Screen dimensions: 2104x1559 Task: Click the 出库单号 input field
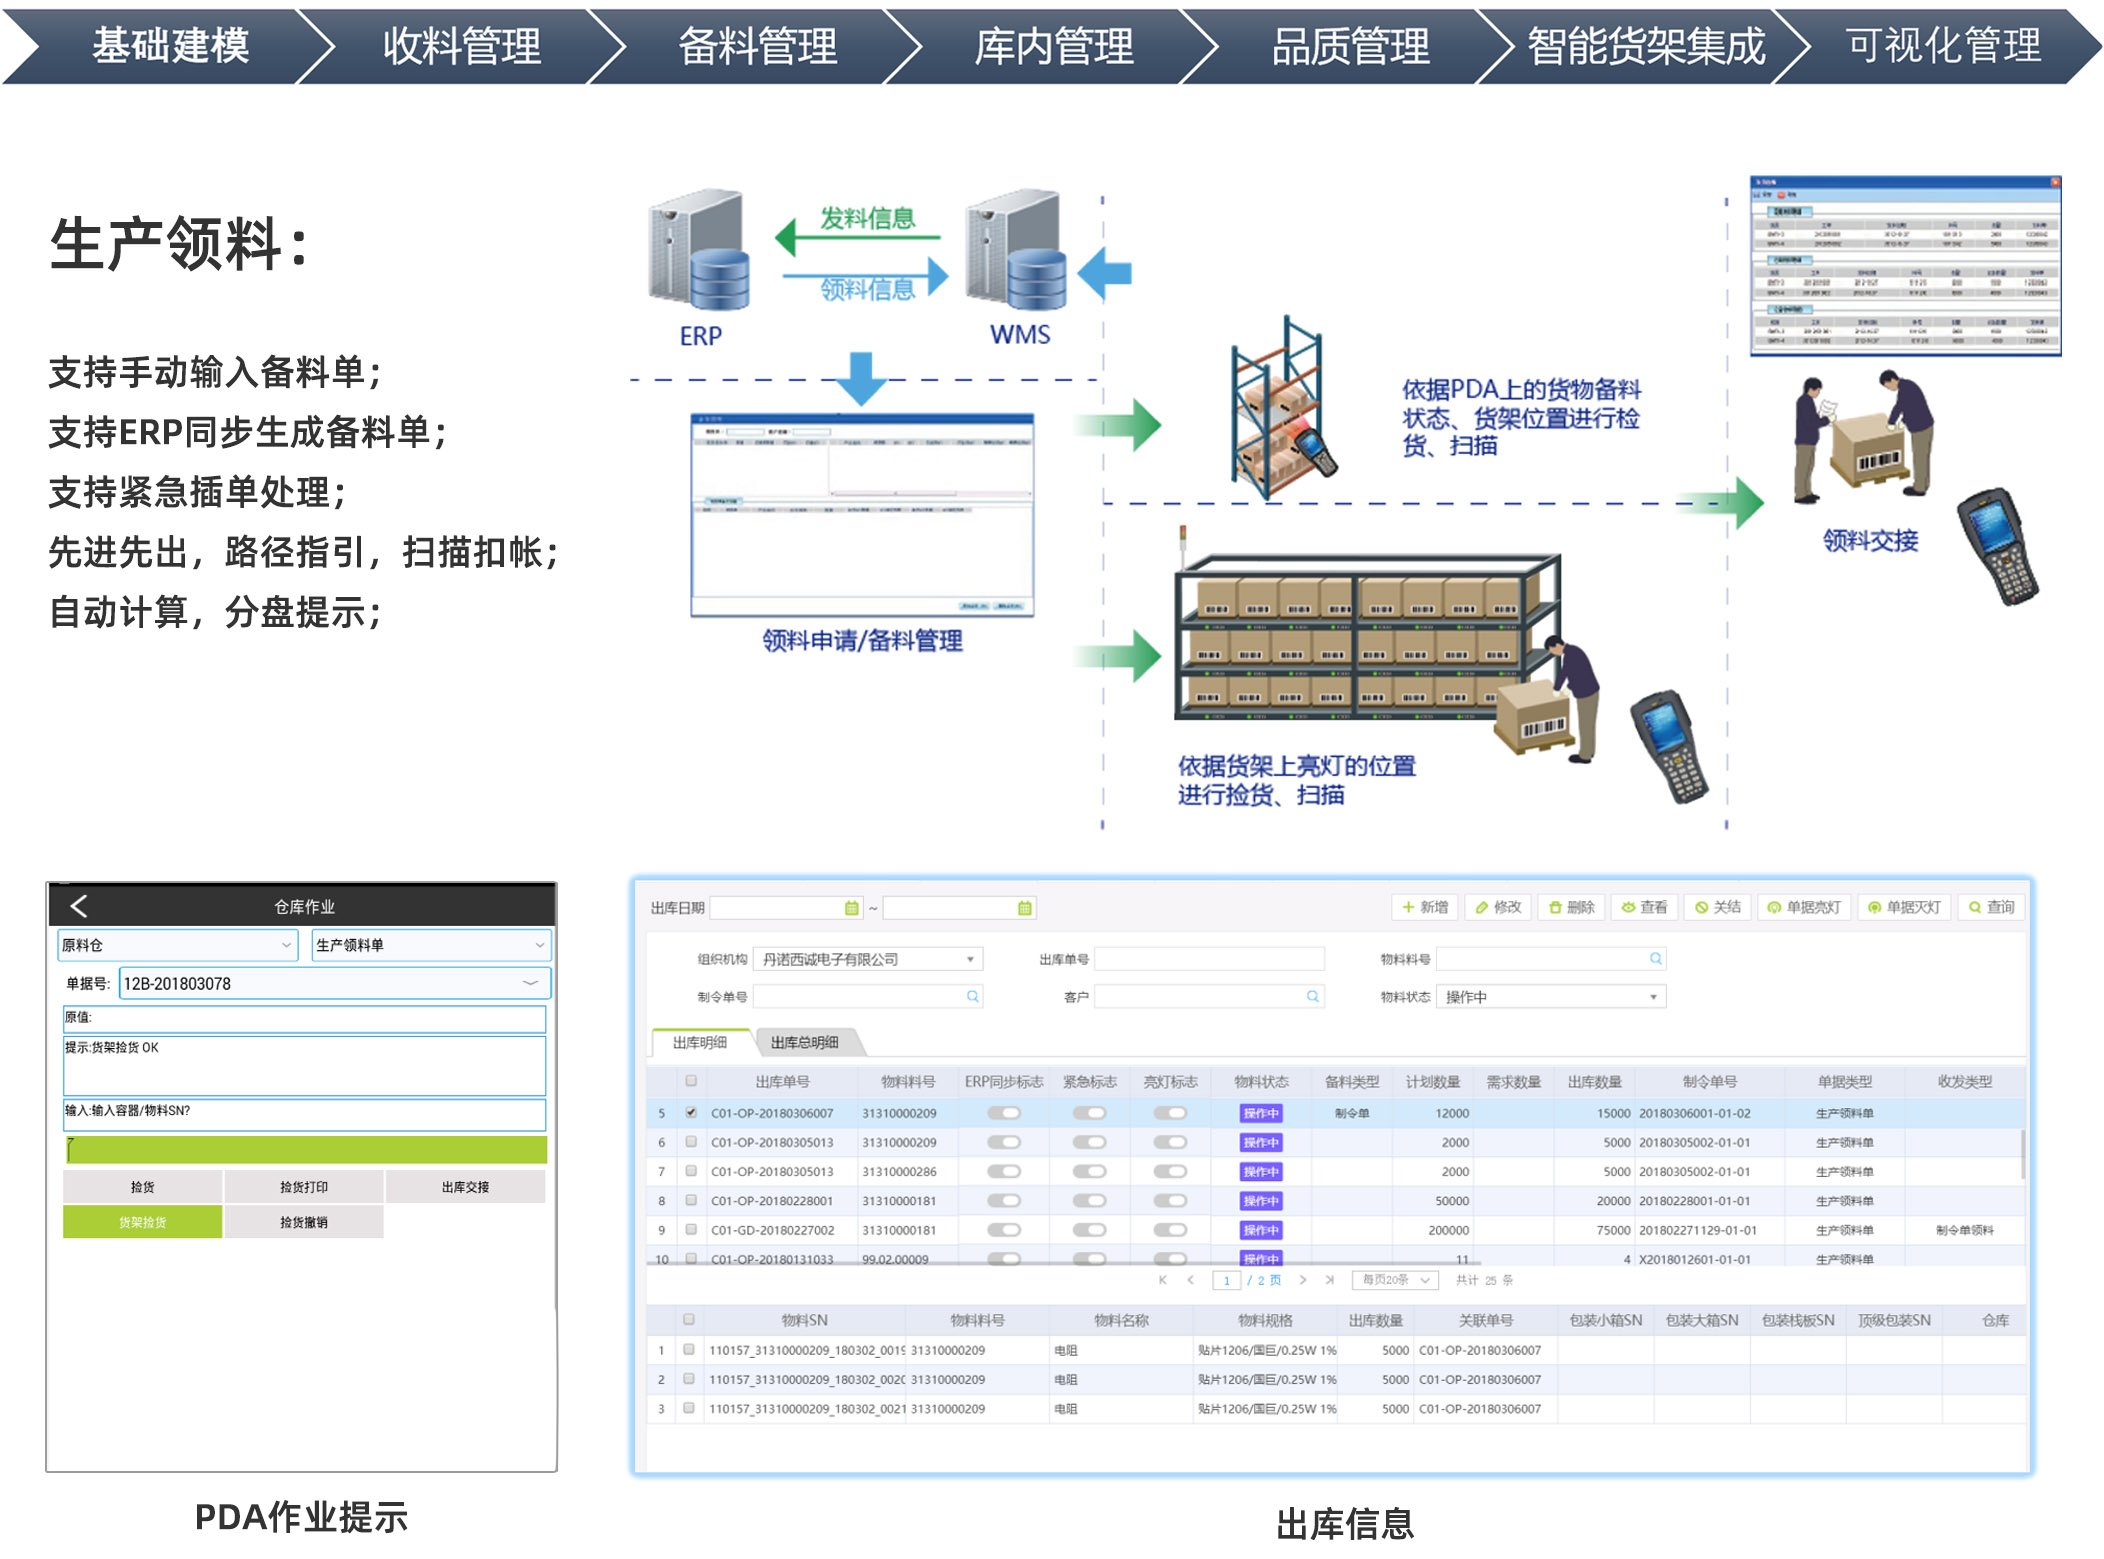coord(1208,959)
